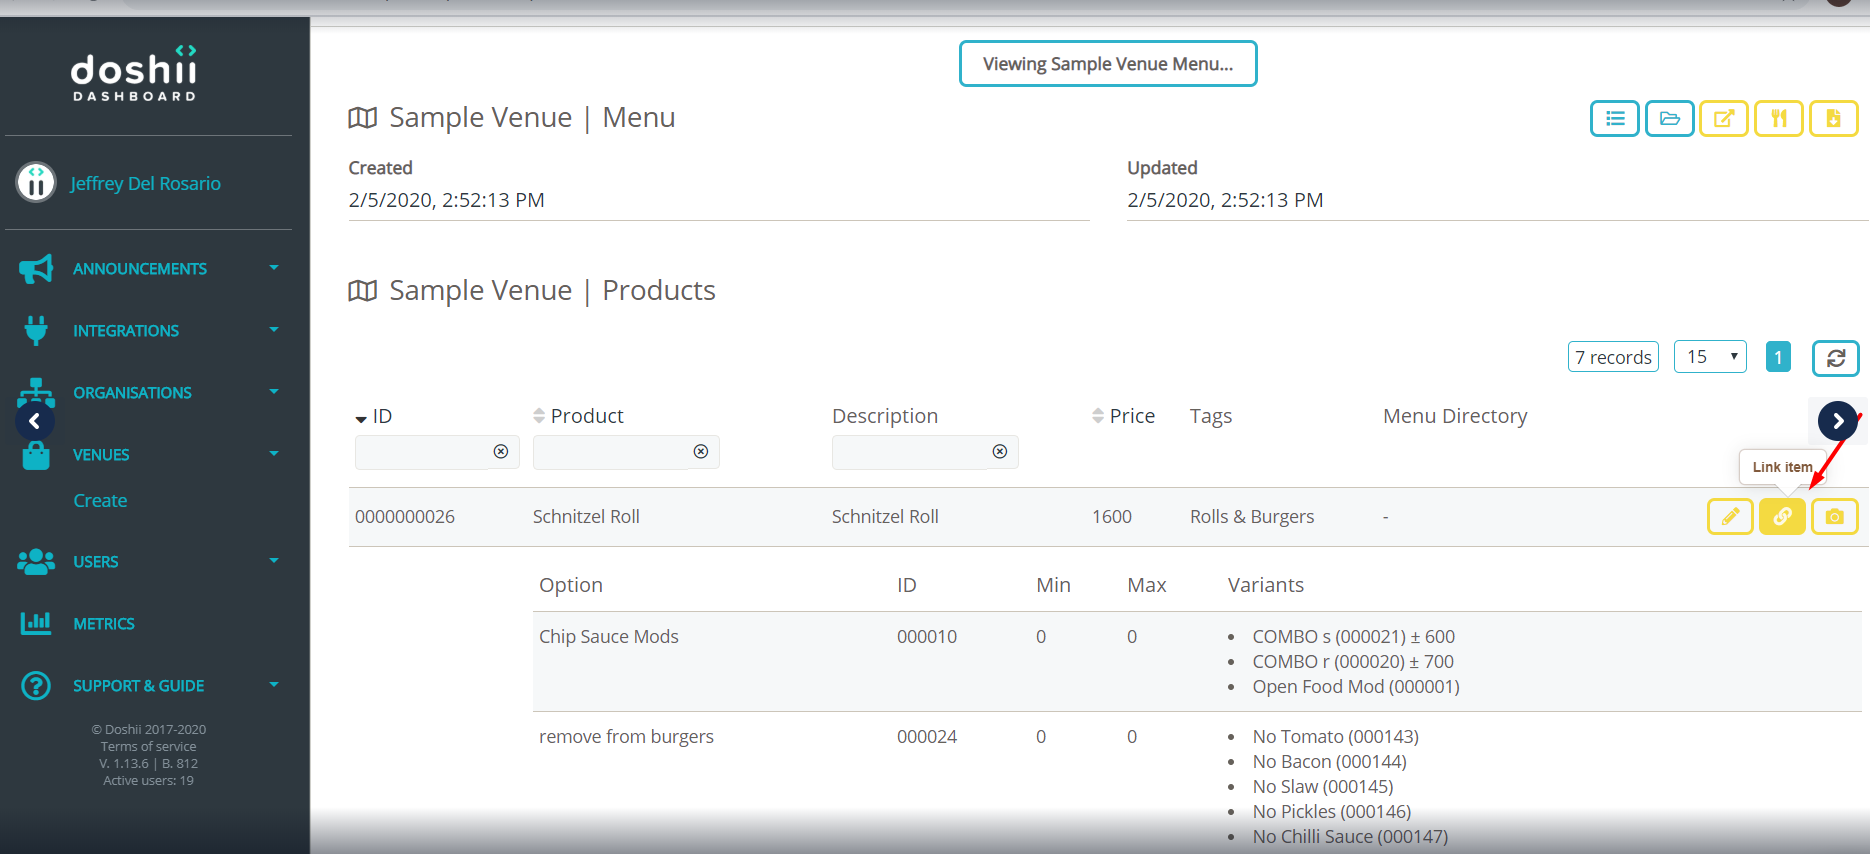Click price value 1600
The image size is (1870, 854).
point(1112,517)
